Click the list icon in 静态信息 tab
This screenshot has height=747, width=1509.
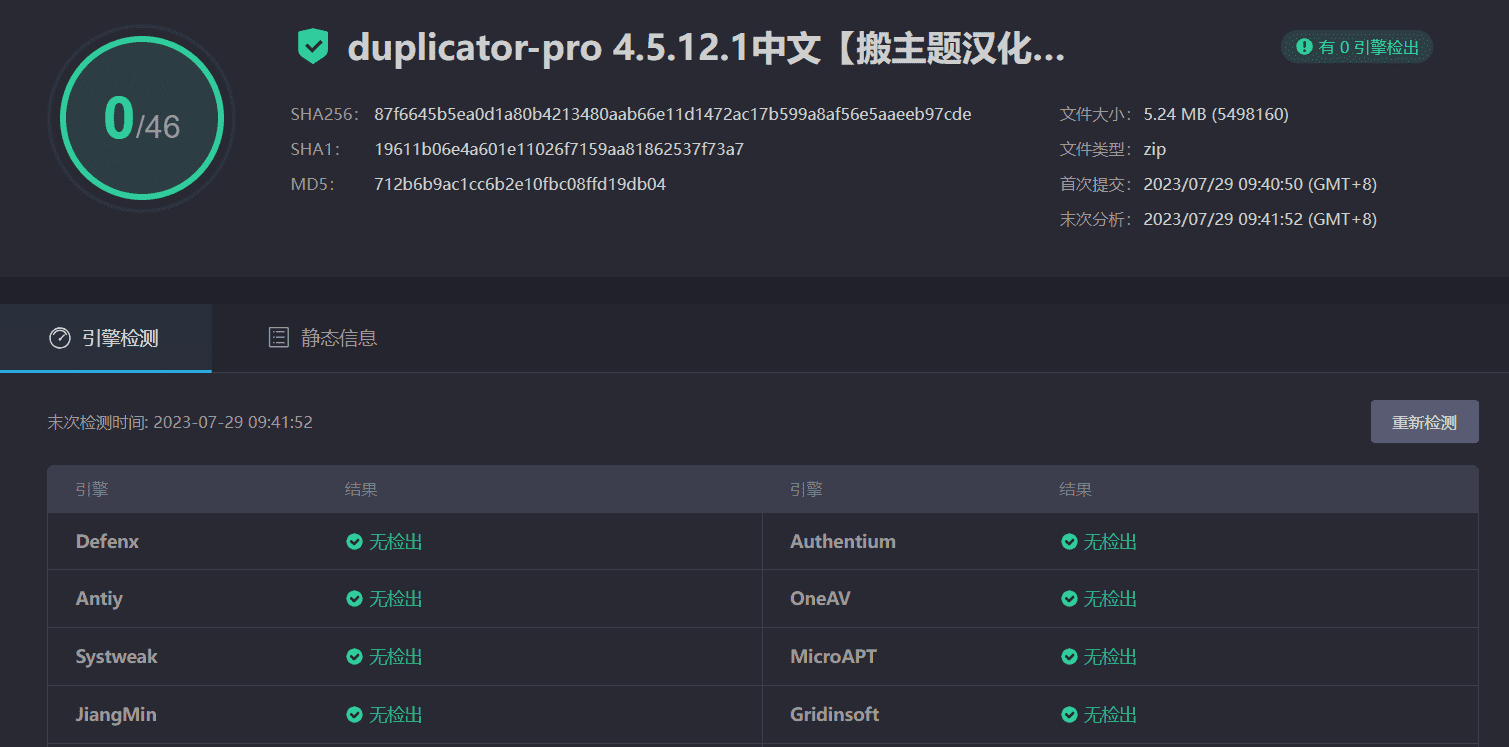click(279, 338)
